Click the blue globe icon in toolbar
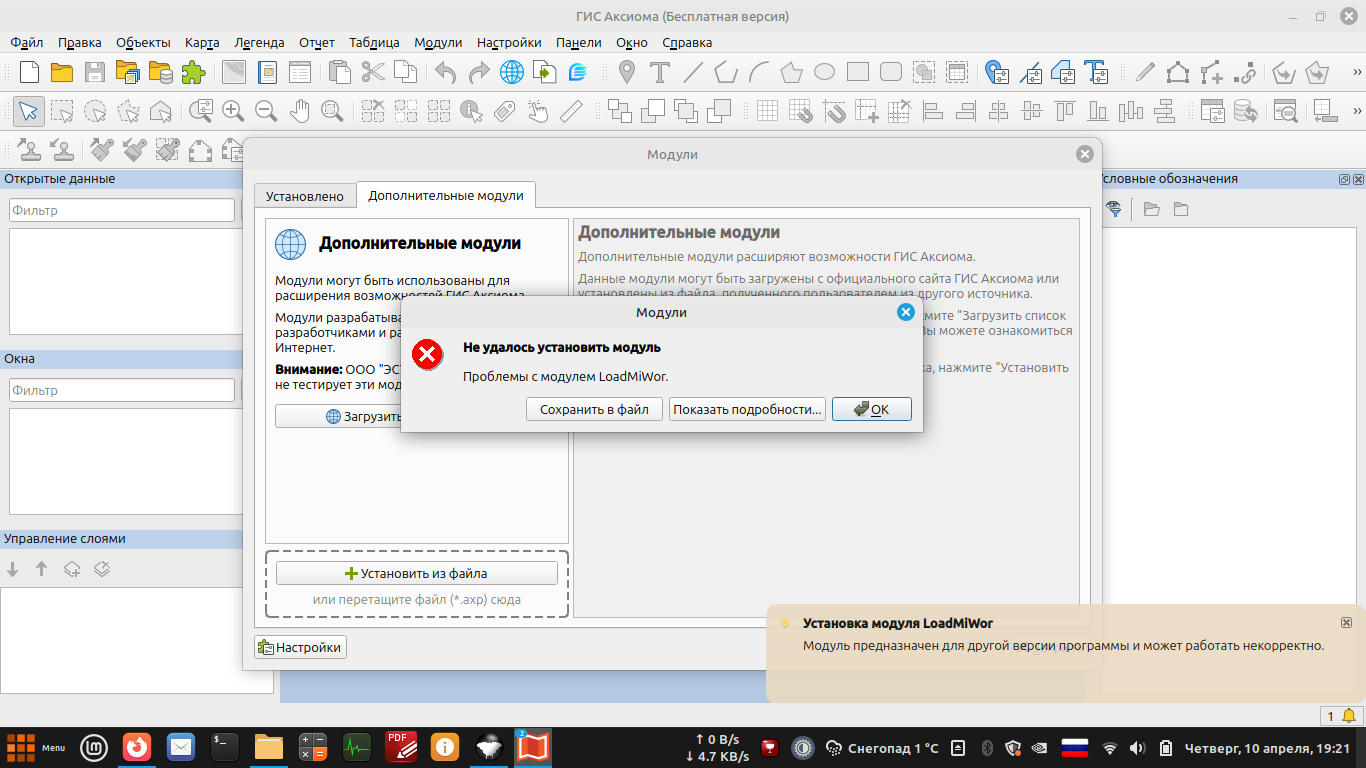This screenshot has width=1366, height=768. pos(512,72)
